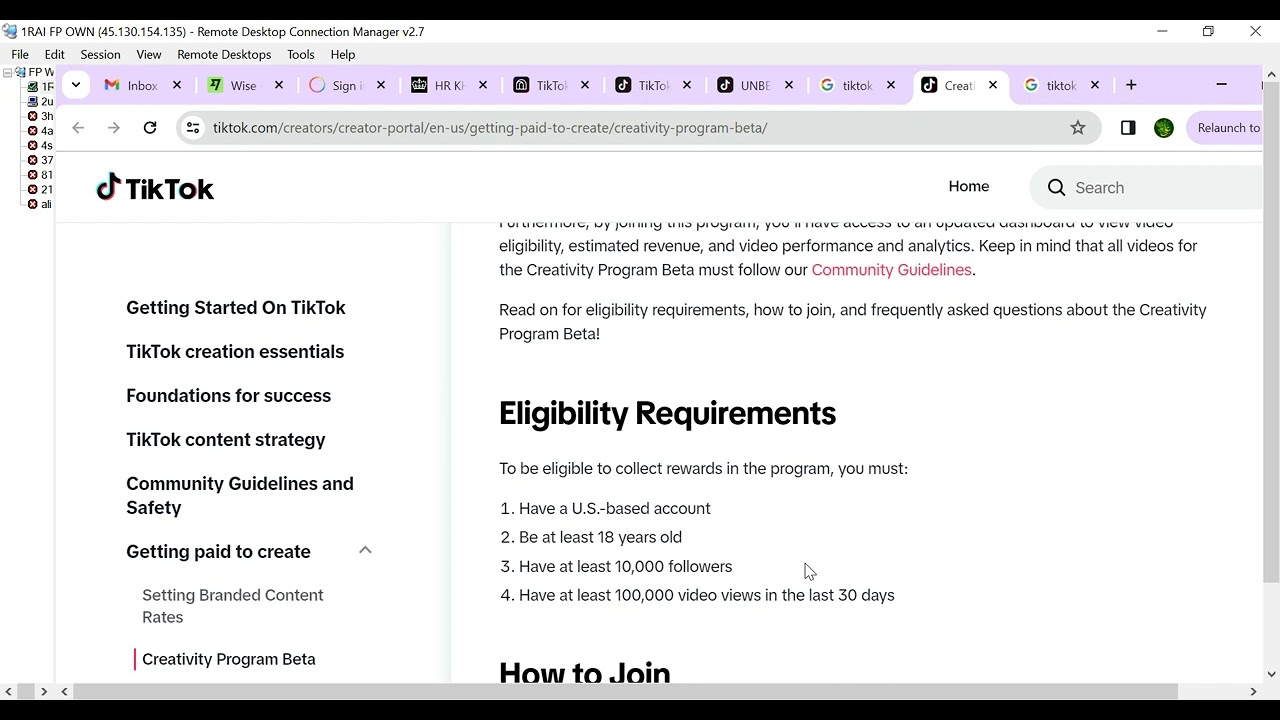Select the 2u server in tree
The height and width of the screenshot is (720, 1280).
pyautogui.click(x=41, y=102)
